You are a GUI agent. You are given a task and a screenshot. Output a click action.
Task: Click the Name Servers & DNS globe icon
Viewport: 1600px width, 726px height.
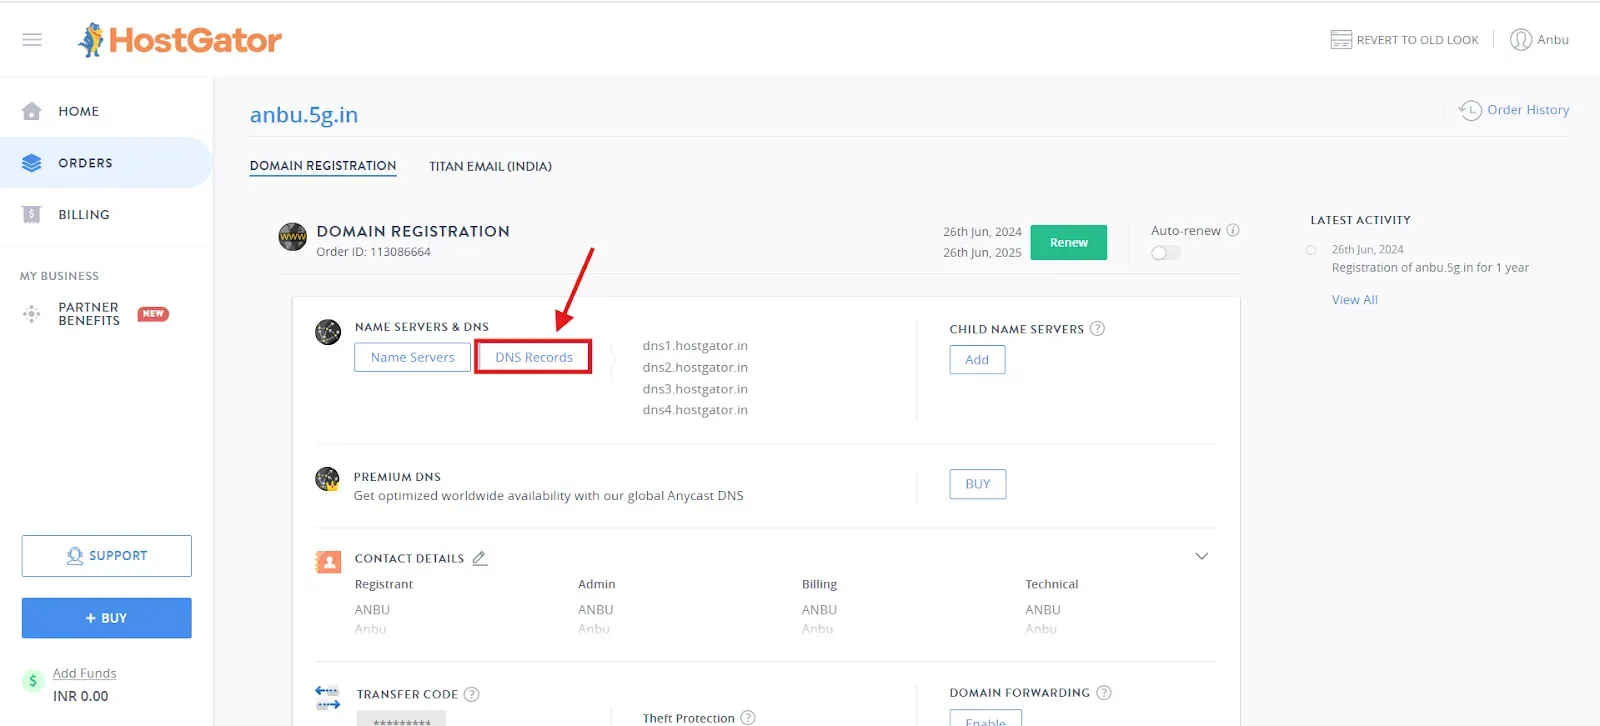click(328, 332)
